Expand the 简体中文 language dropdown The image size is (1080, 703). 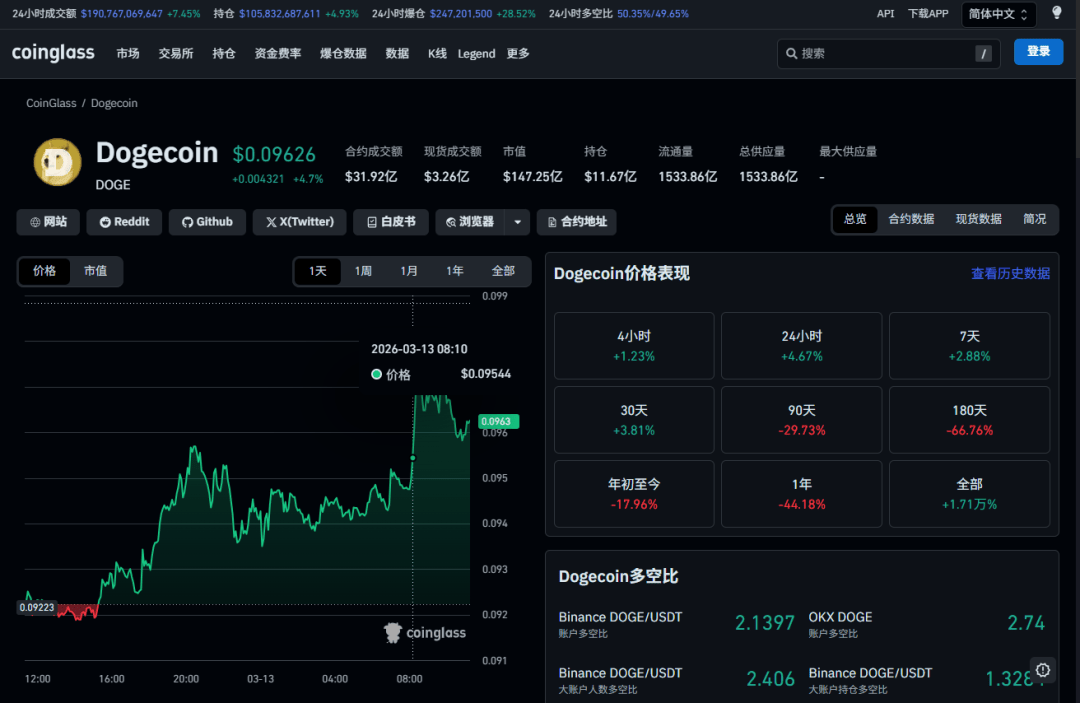[x=999, y=14]
